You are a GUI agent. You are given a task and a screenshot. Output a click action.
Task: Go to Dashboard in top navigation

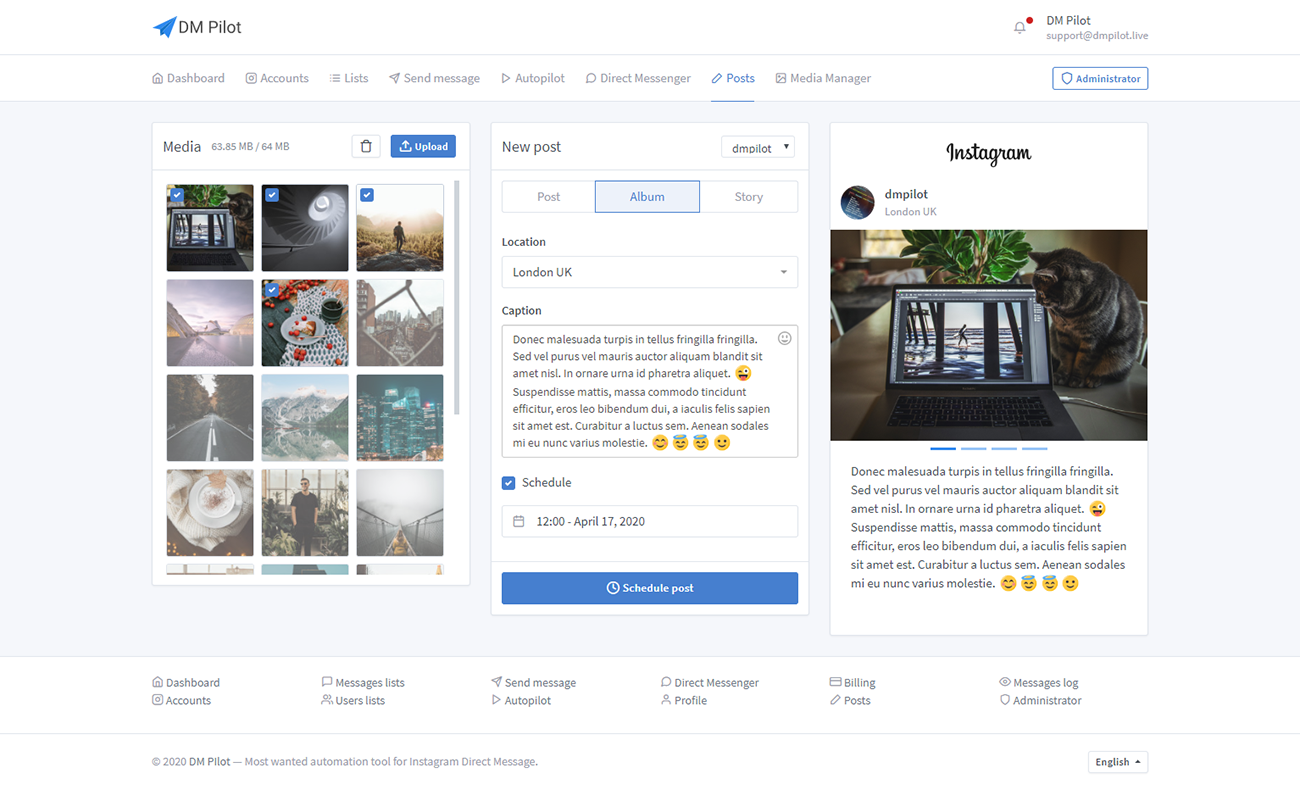point(188,78)
